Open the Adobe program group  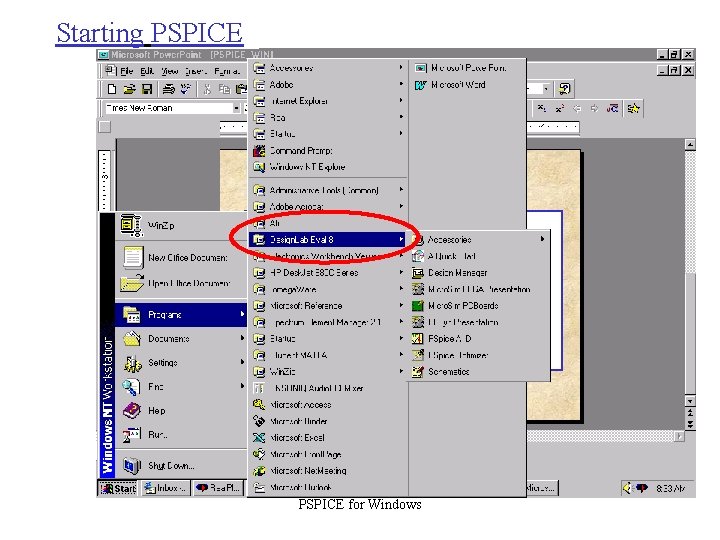click(x=328, y=84)
